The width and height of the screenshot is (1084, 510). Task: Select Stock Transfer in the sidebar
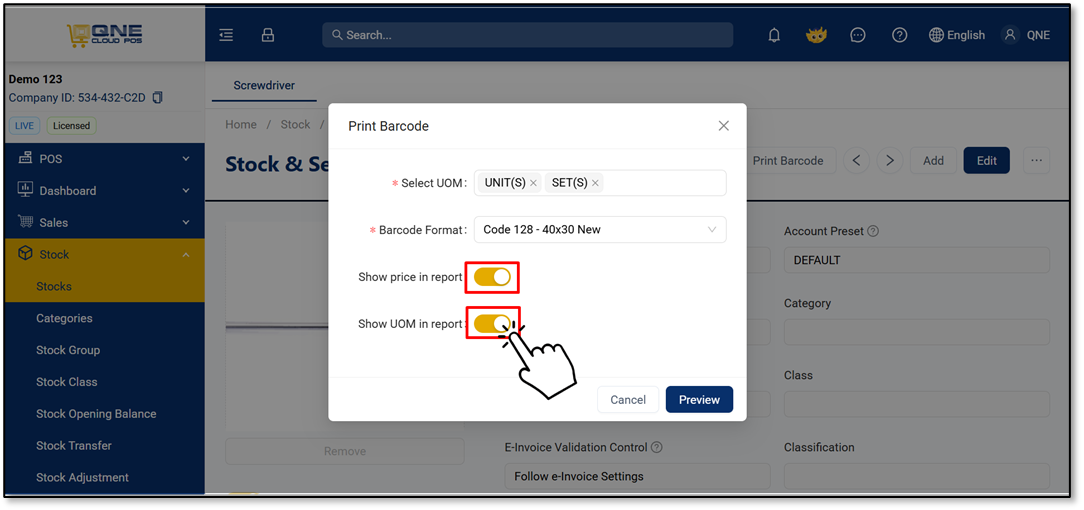(x=74, y=446)
